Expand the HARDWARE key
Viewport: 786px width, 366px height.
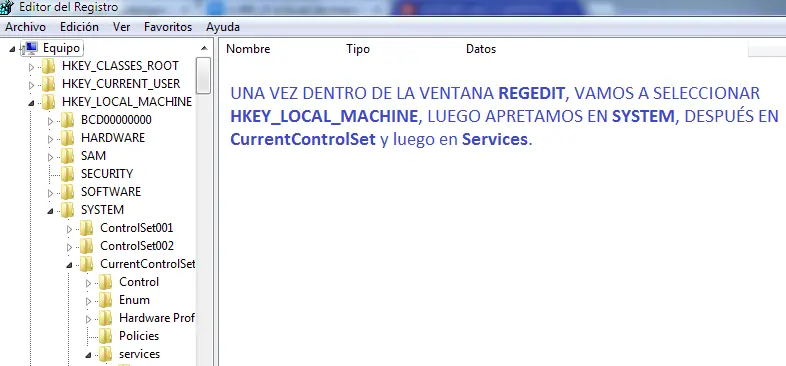point(50,138)
